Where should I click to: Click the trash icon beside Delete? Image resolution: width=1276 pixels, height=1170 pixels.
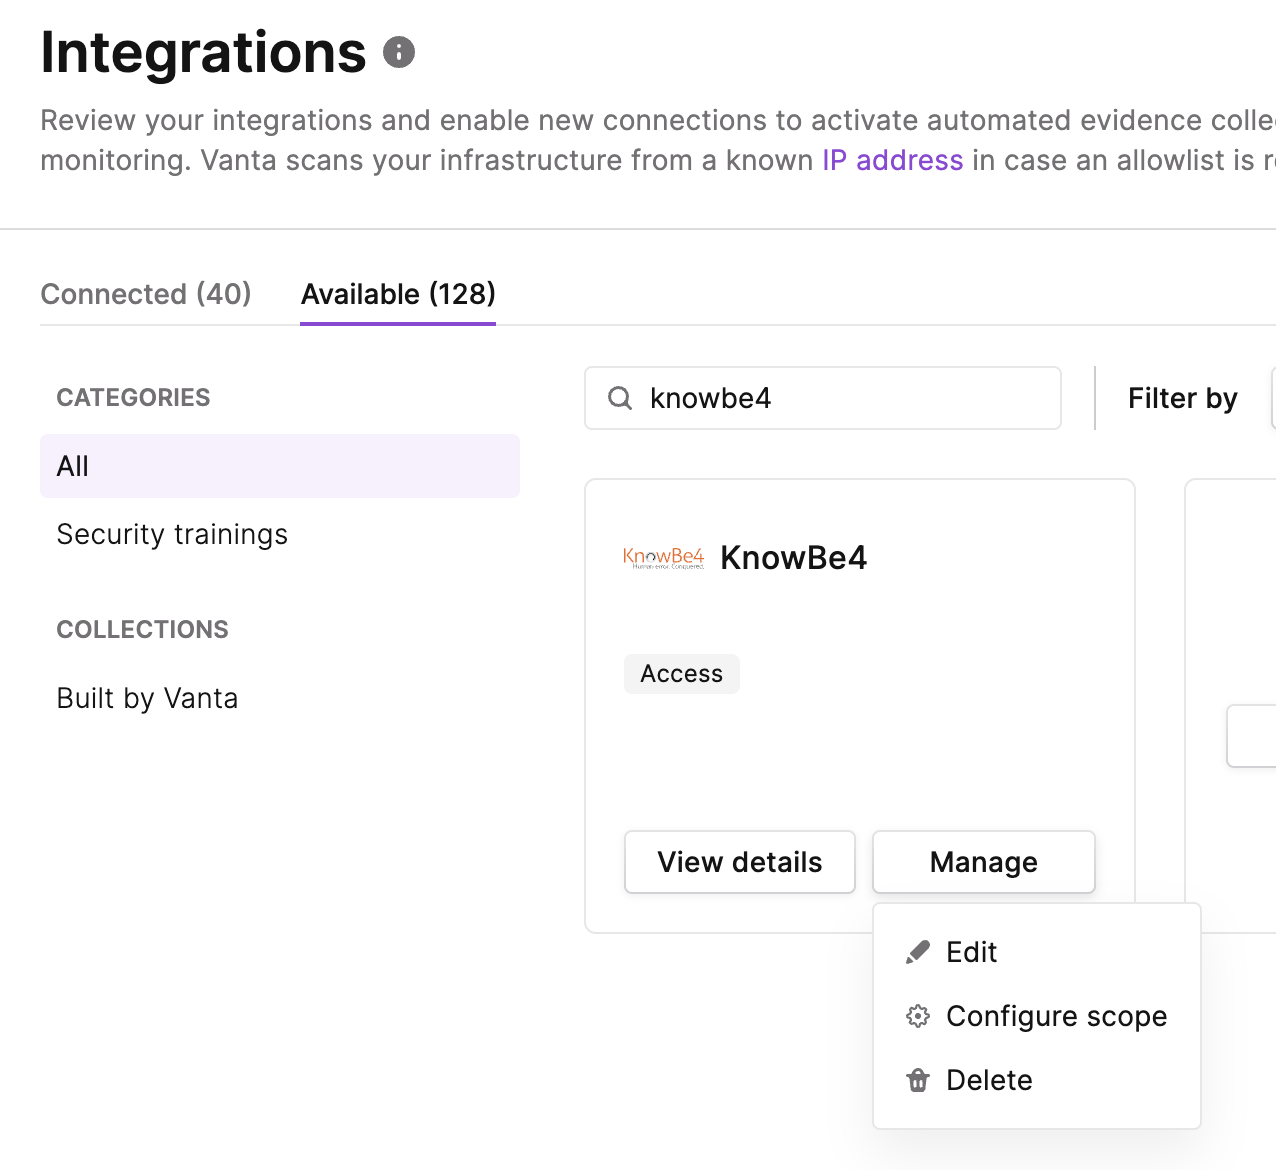tap(917, 1080)
